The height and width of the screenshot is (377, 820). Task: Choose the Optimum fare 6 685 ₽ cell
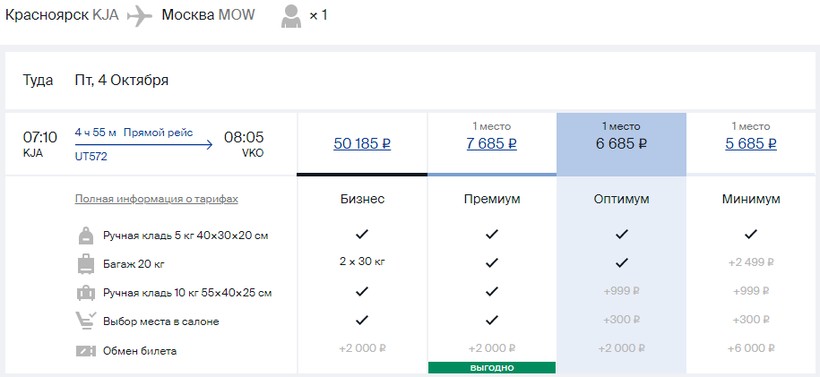point(621,144)
